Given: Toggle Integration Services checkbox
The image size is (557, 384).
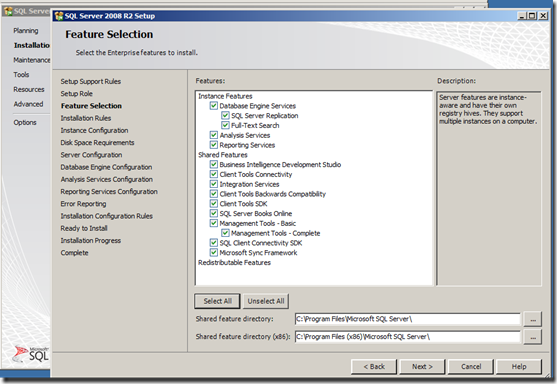Looking at the screenshot, I should click(213, 184).
